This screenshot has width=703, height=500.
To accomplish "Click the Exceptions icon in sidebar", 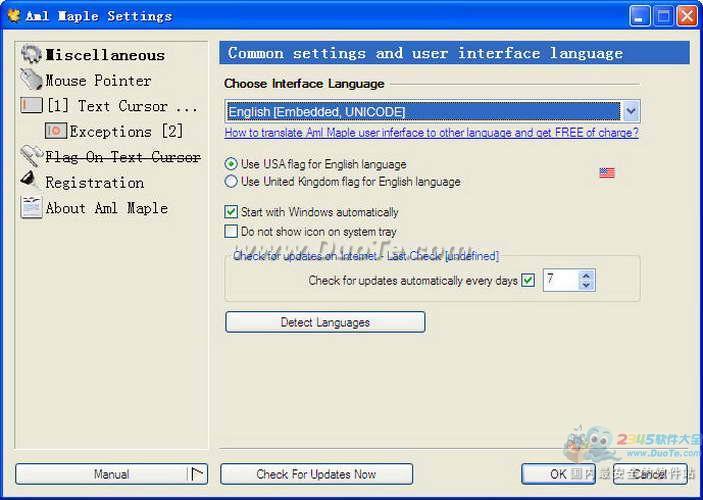I will tap(56, 131).
